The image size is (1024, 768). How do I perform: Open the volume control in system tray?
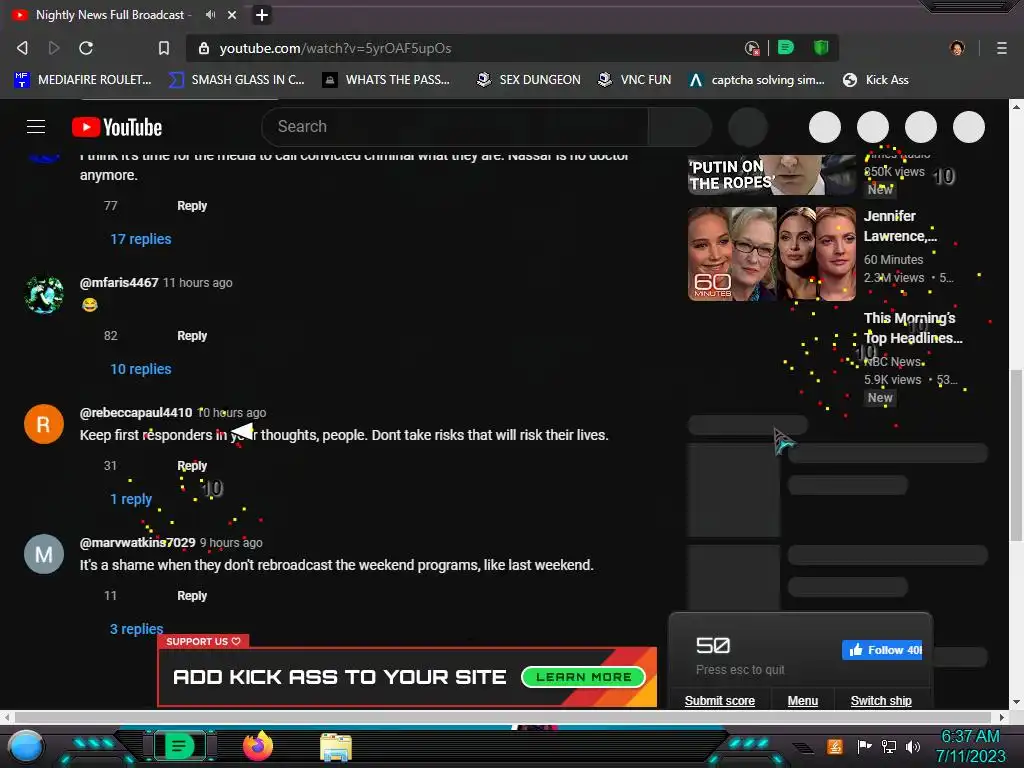(913, 746)
